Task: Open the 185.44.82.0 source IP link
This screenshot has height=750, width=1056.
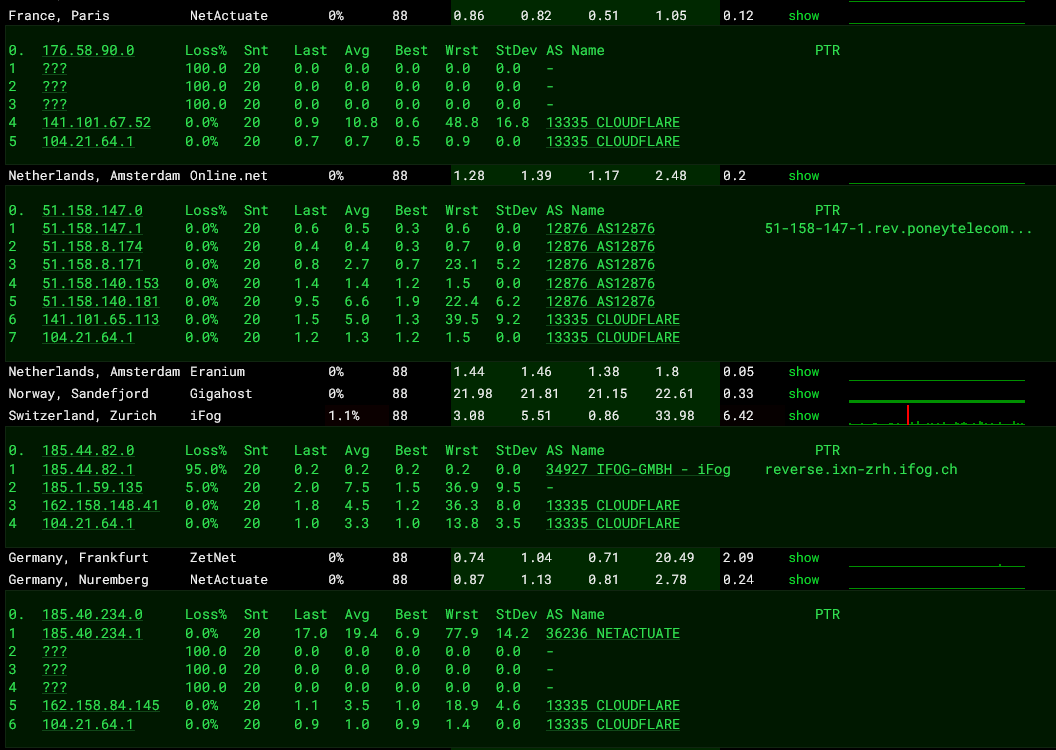Action: 88,450
